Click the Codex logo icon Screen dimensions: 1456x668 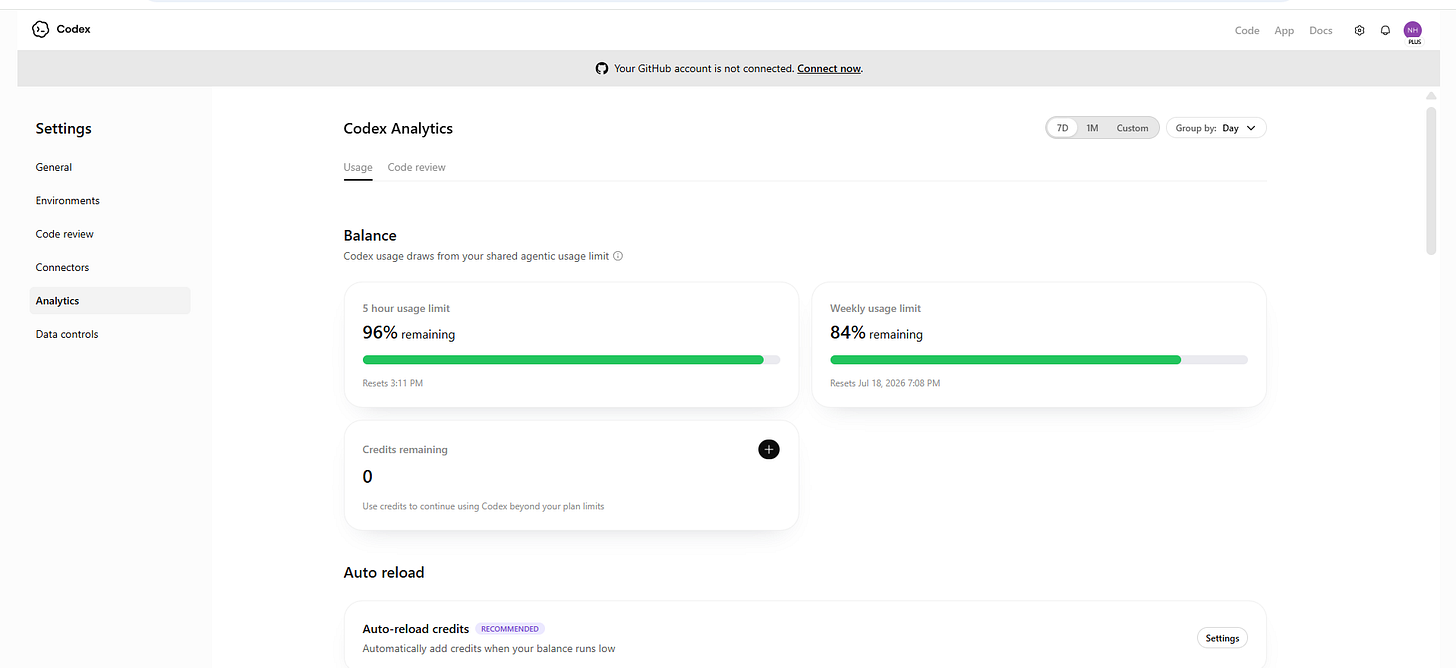[41, 29]
